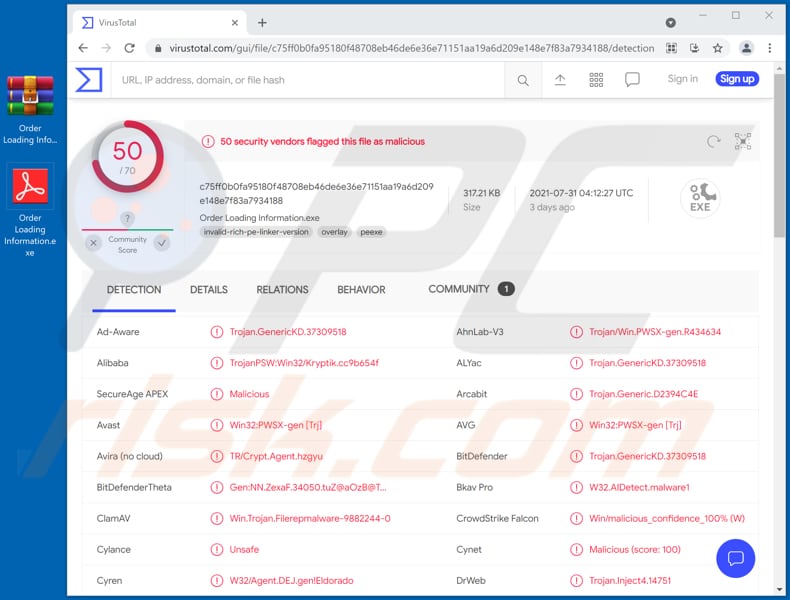This screenshot has height=600, width=790.
Task: Open a new browser tab
Action: [262, 23]
